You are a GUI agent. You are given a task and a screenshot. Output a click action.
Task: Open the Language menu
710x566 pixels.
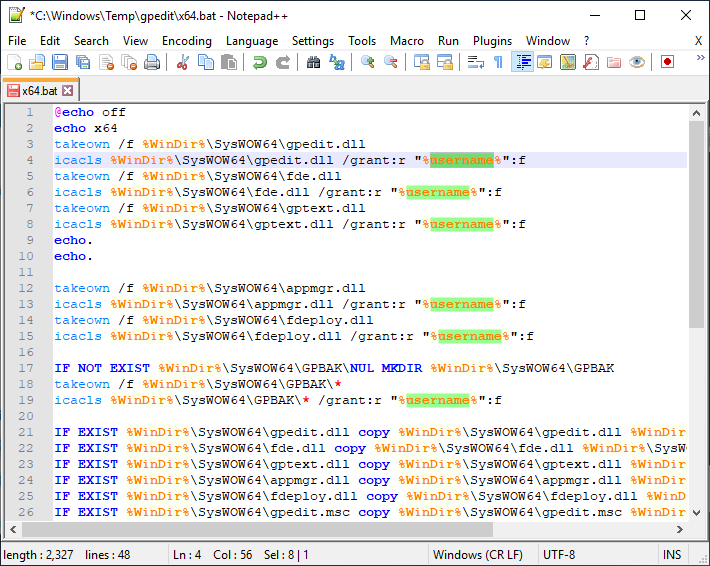click(x=252, y=41)
